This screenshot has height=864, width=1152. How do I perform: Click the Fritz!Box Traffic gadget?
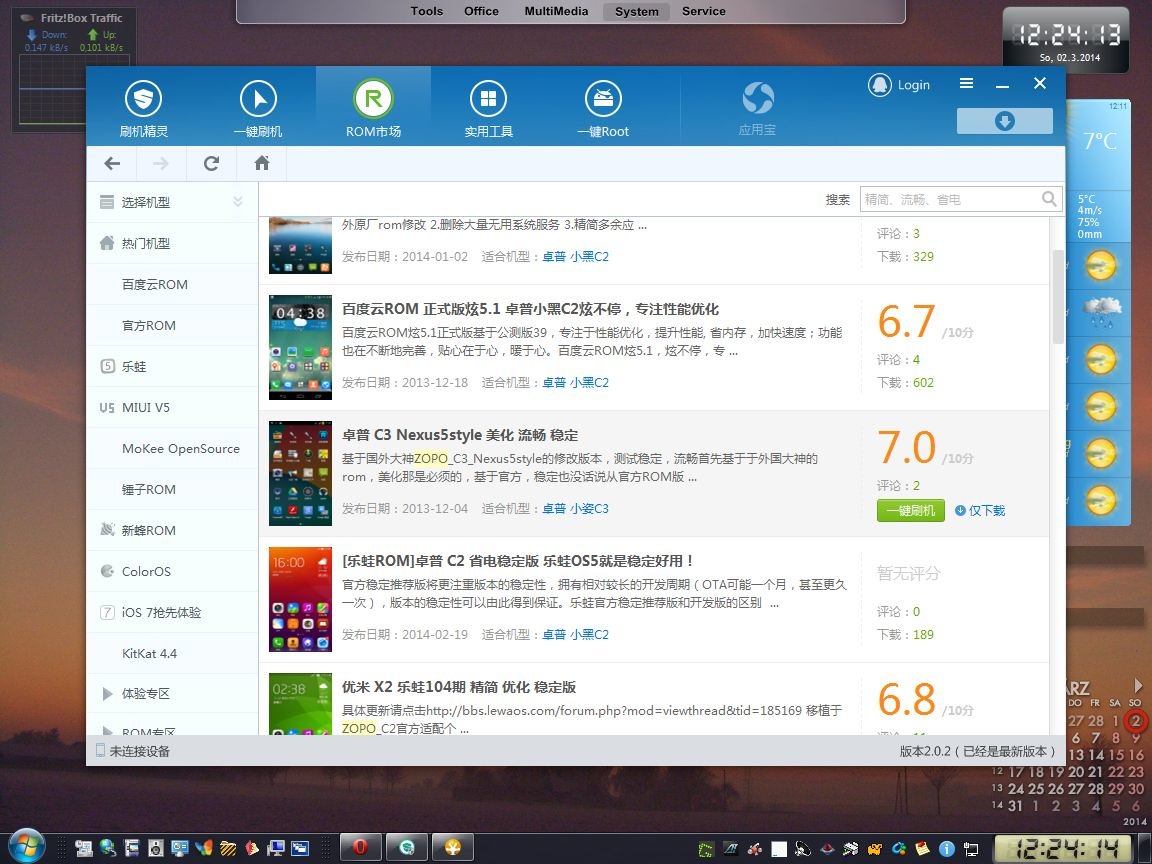coord(73,70)
